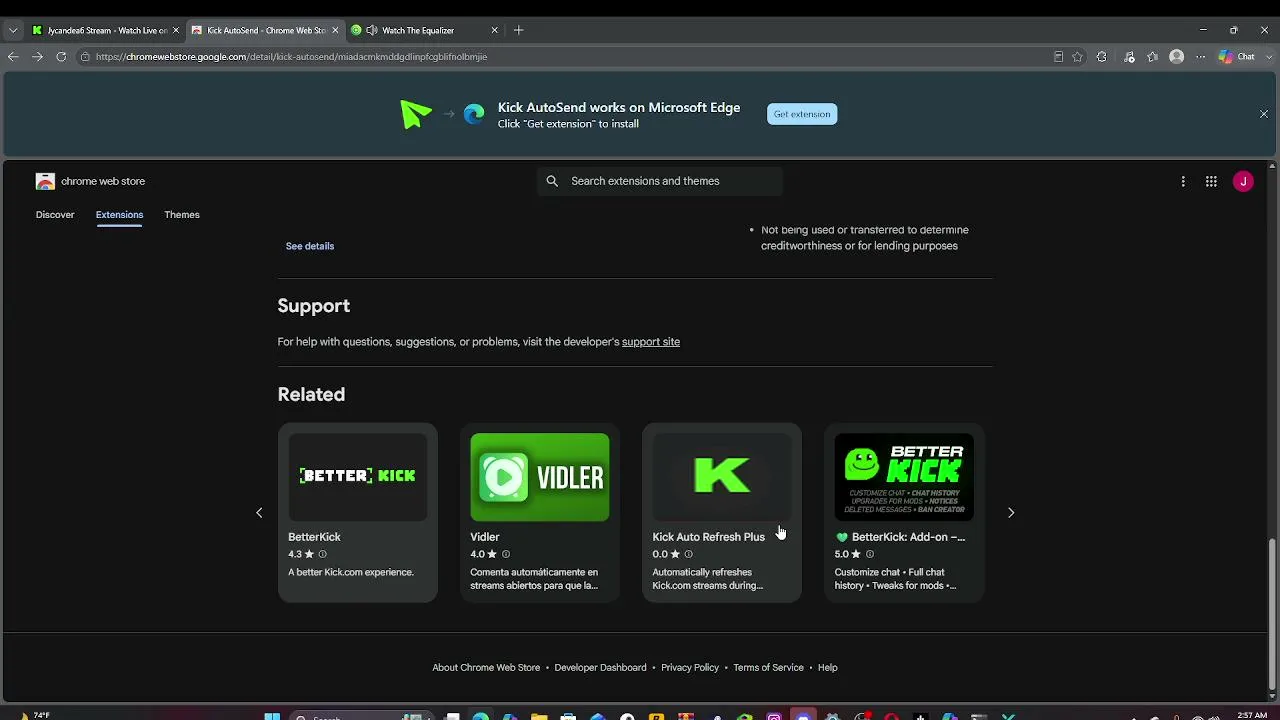Open the reader view icon in address bar
1280x720 pixels.
pos(1058,57)
